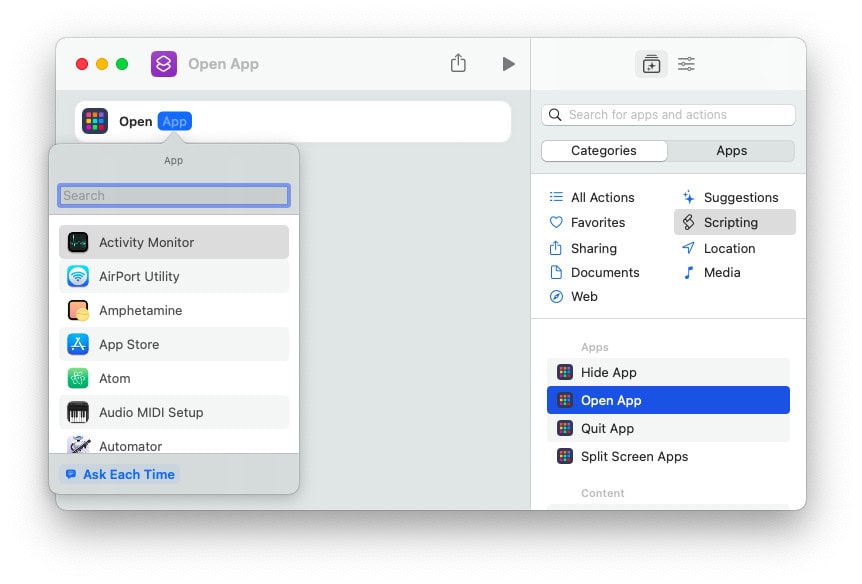The height and width of the screenshot is (584, 862).
Task: Close the window with the red button
Action: pos(82,64)
